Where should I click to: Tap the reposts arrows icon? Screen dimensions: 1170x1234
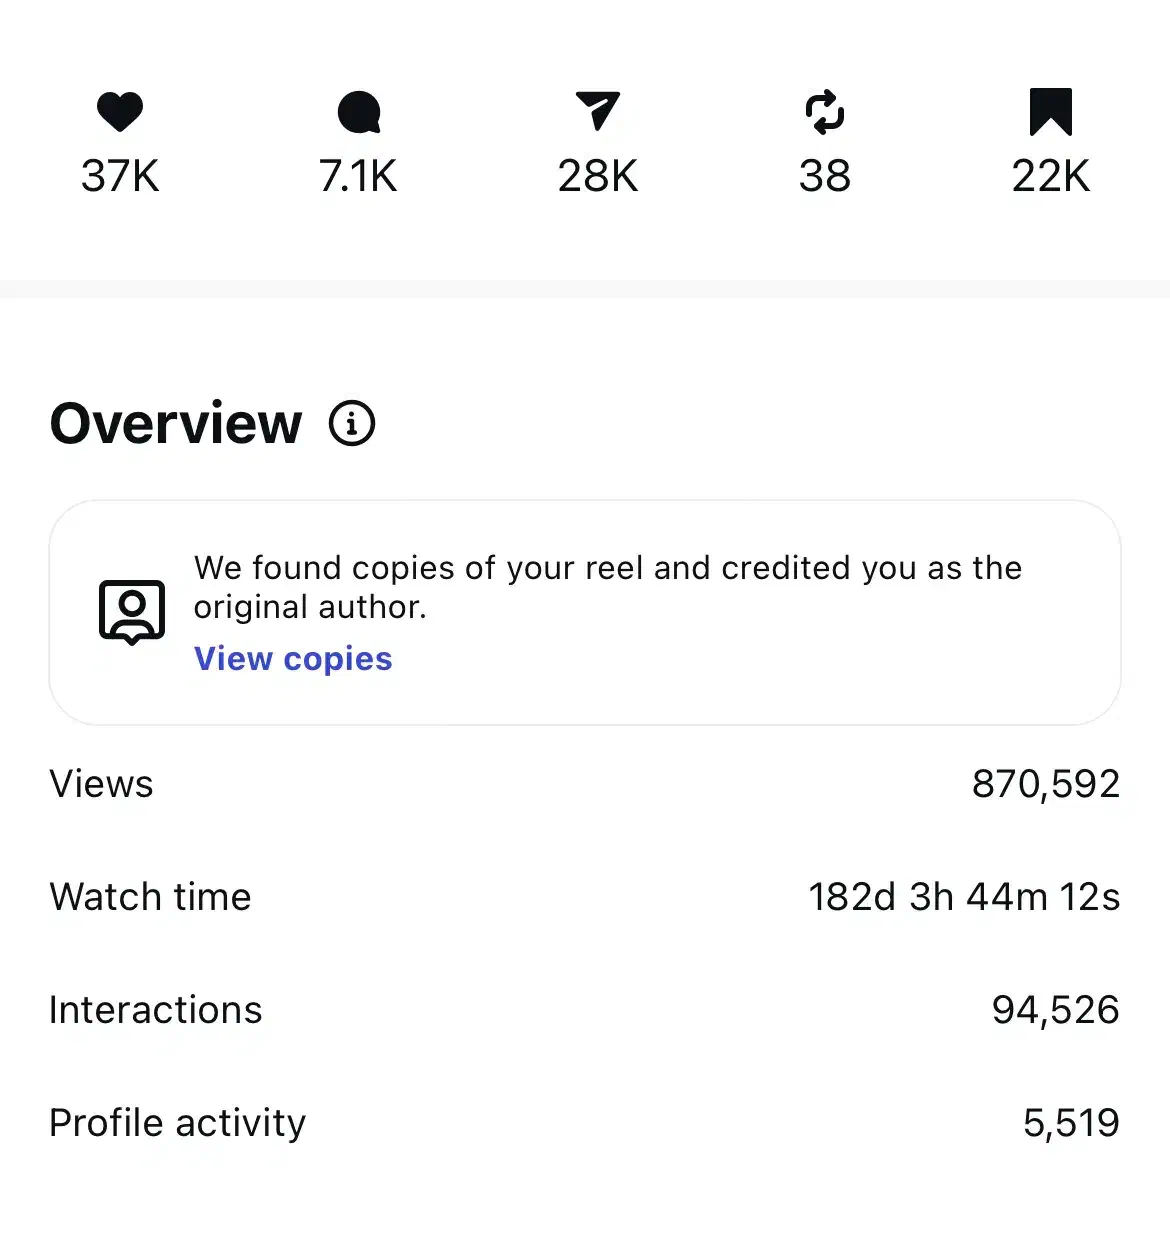click(825, 111)
